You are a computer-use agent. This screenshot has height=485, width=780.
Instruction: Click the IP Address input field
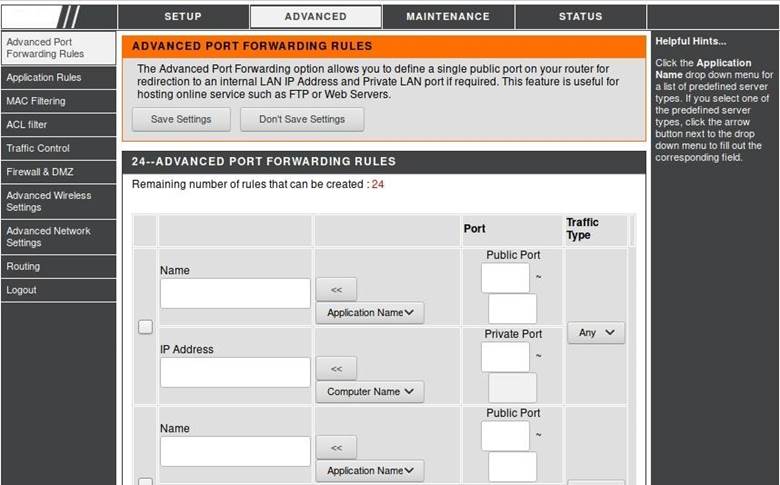pos(235,372)
